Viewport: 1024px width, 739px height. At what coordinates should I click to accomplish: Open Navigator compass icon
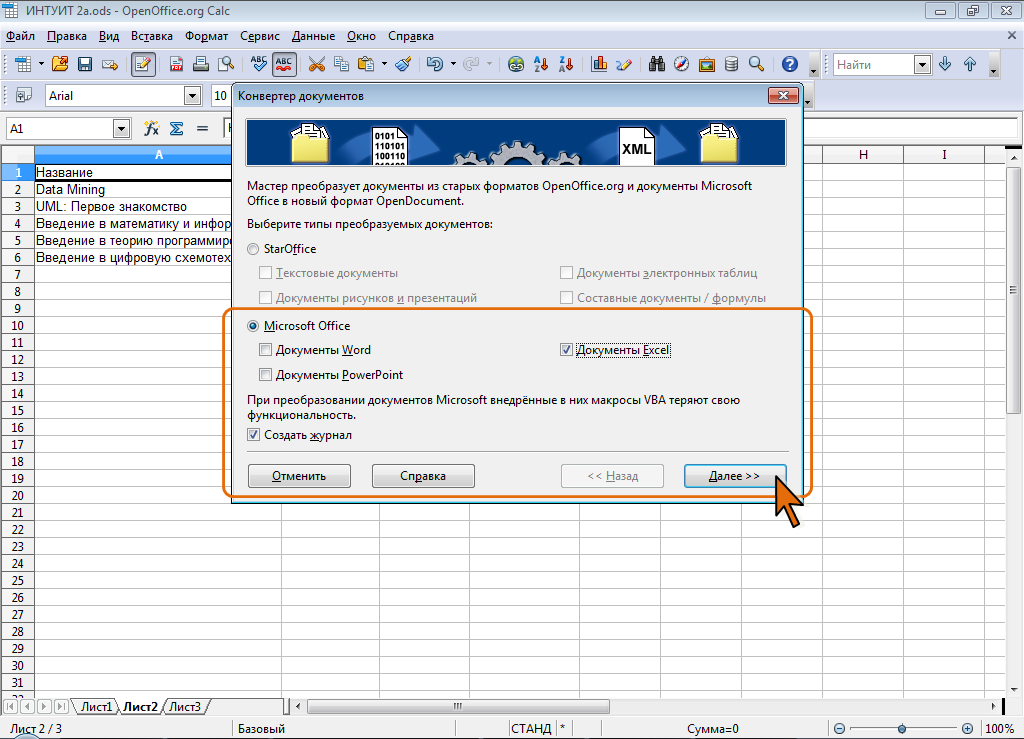coord(682,64)
